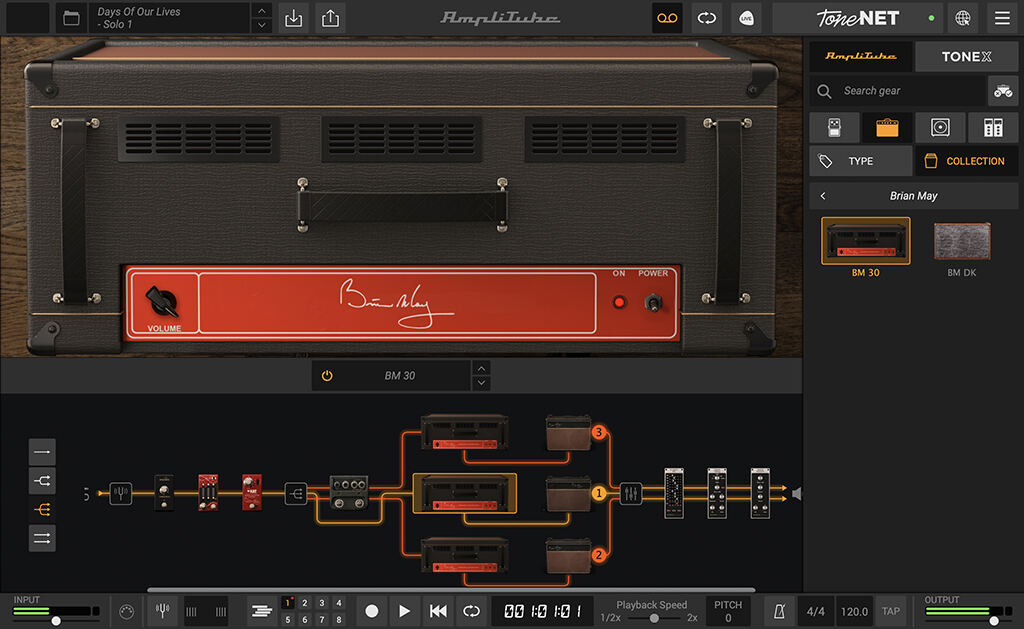Screen dimensions: 1024x629
Task: Select the rack effects gear category icon
Action: tap(992, 127)
